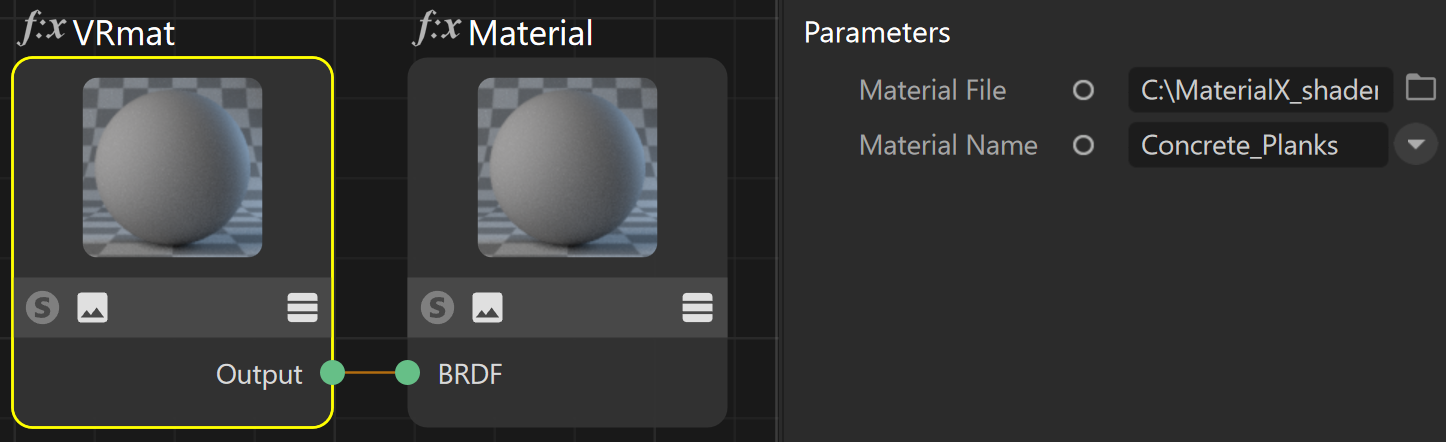Toggle the Material File parameter circle
Viewport: 1446px width, 442px height.
(1083, 91)
